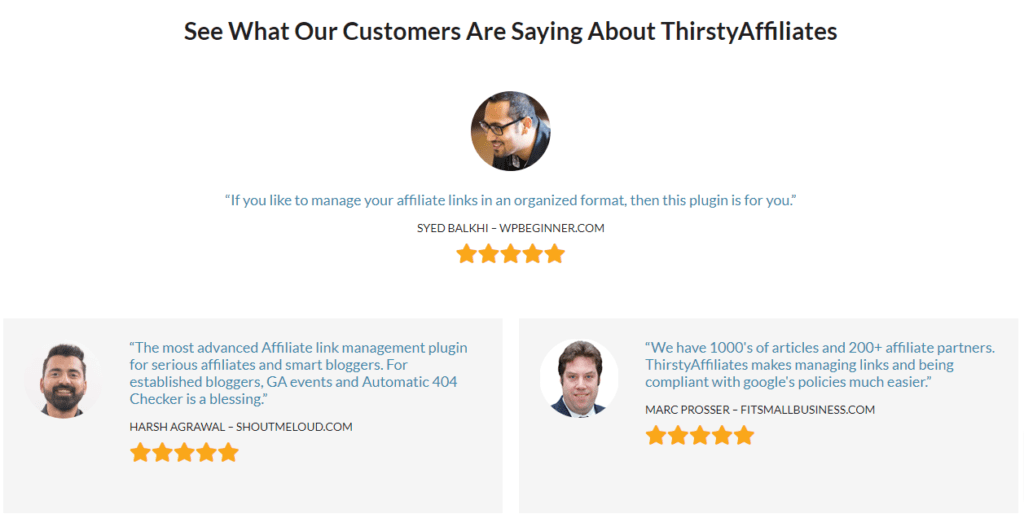Click the second star under Syed Balkhi's testimonial
This screenshot has width=1024, height=518.
489,254
